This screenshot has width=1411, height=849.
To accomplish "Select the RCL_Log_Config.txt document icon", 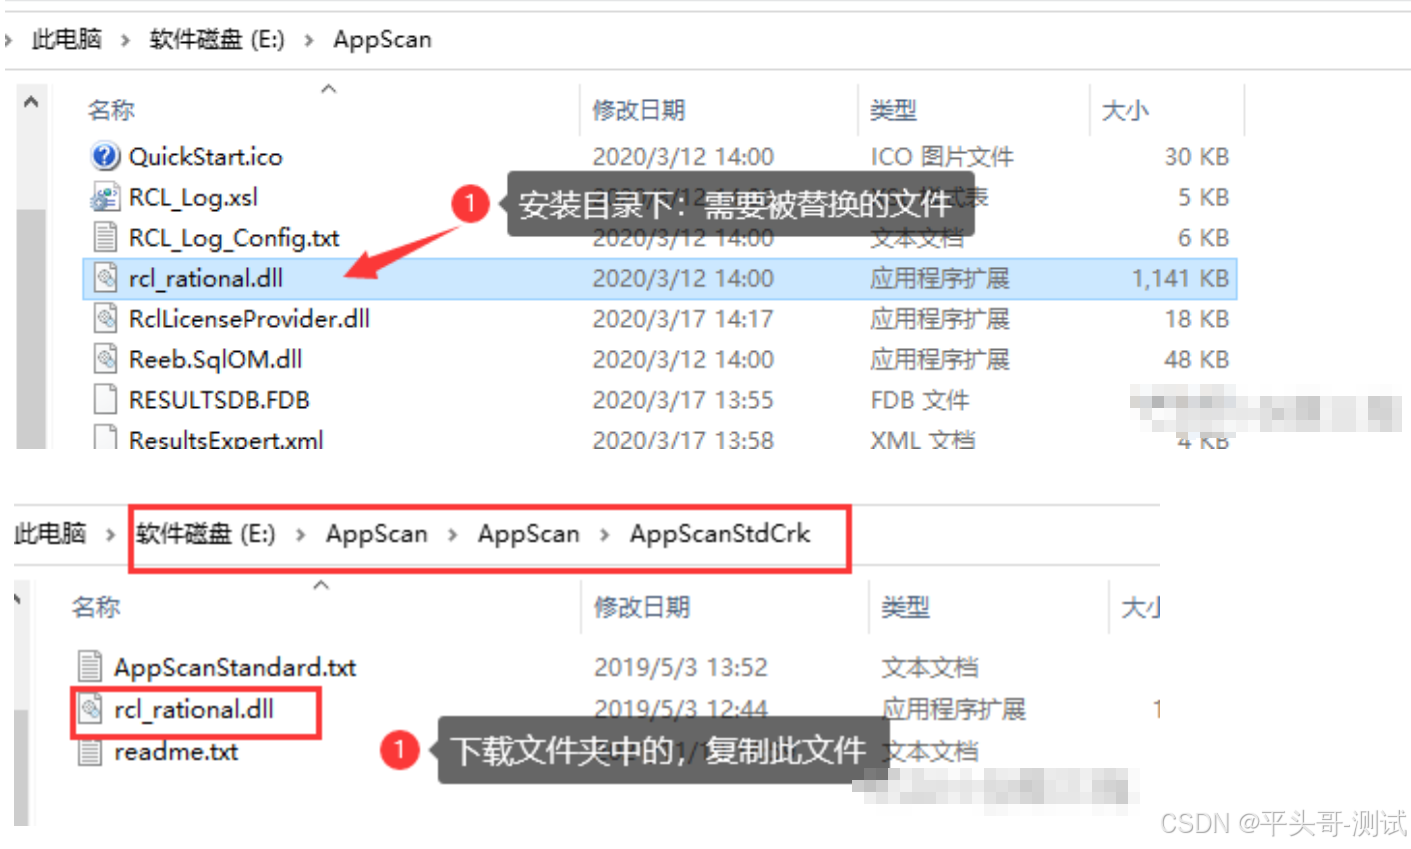I will (x=106, y=238).
